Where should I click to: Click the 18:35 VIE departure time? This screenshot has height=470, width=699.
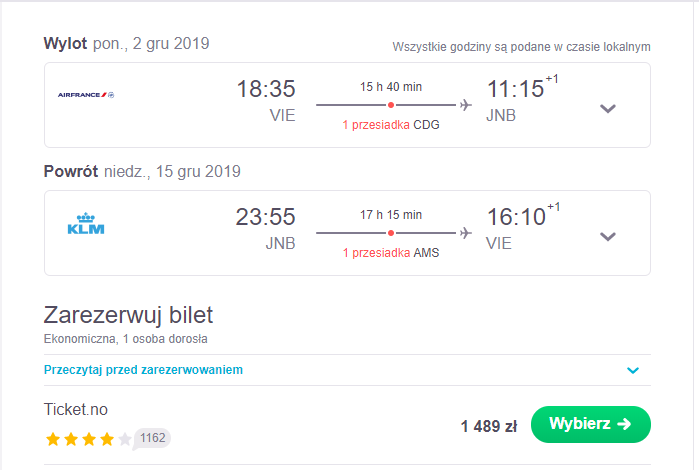pyautogui.click(x=266, y=88)
